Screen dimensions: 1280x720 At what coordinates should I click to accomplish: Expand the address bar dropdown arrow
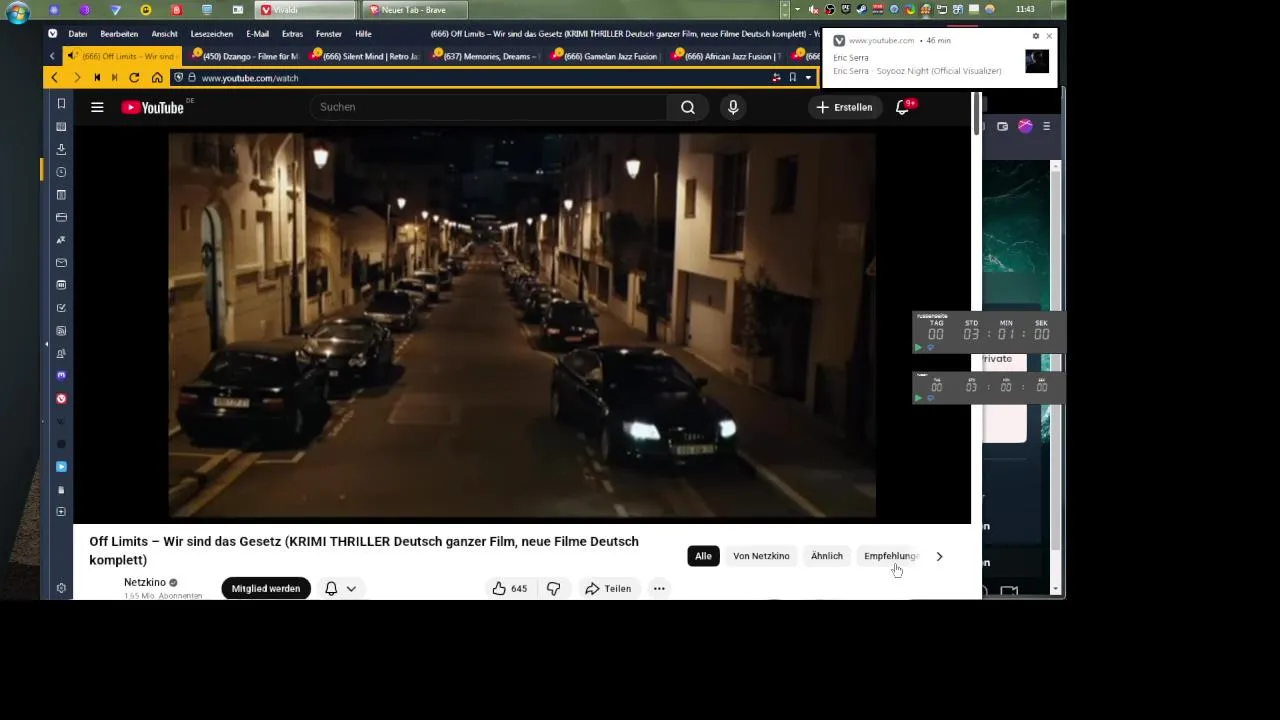pos(808,77)
